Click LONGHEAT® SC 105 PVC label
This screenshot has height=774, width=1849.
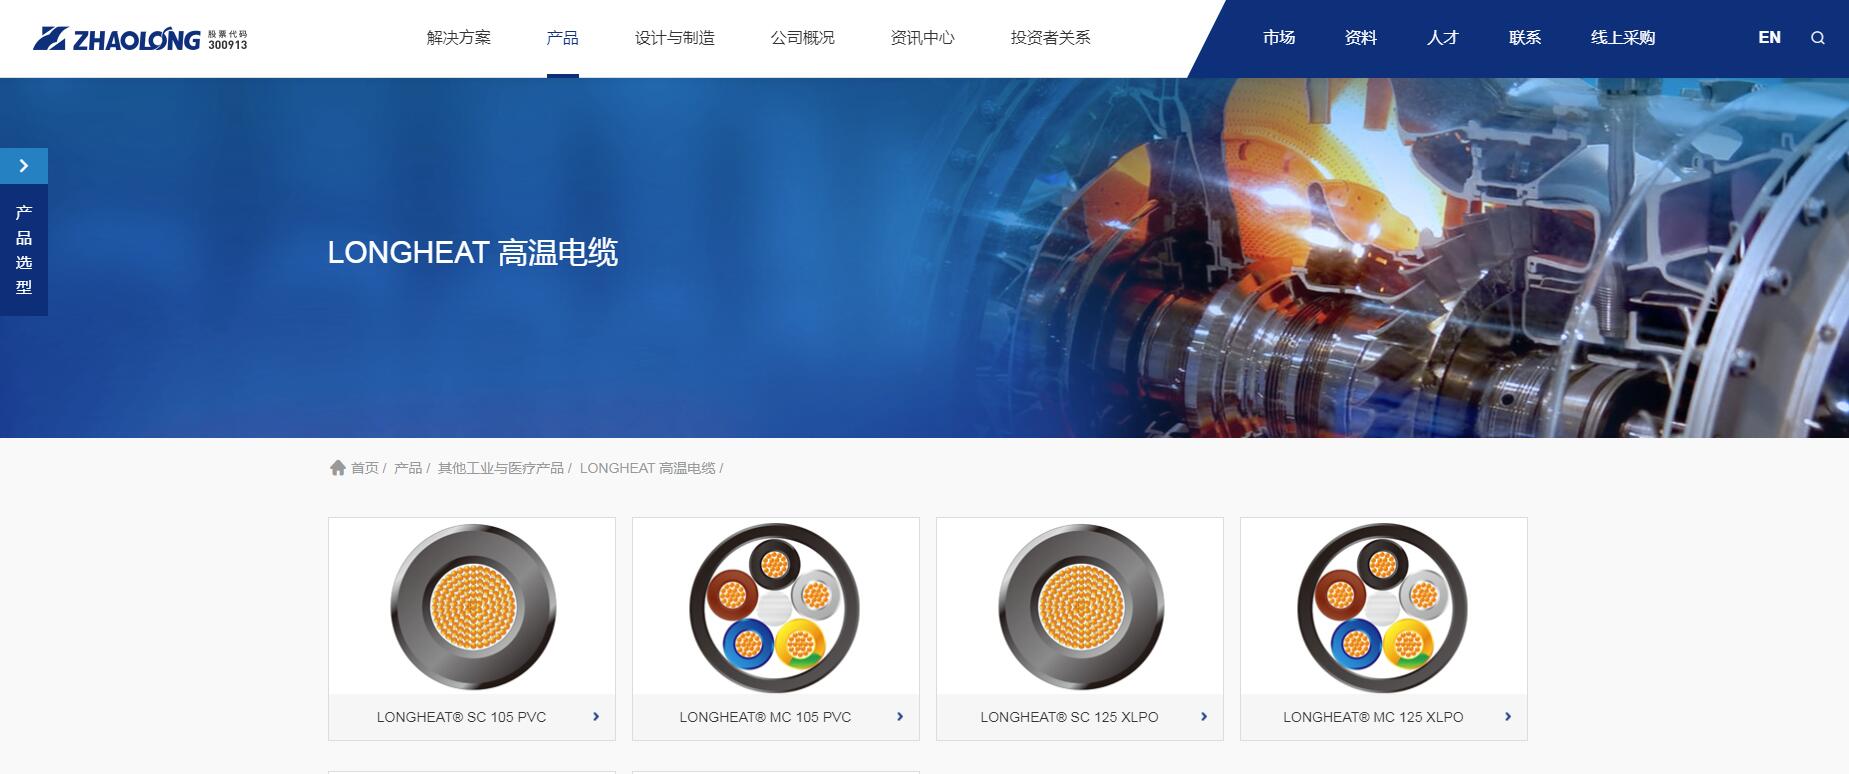(462, 717)
